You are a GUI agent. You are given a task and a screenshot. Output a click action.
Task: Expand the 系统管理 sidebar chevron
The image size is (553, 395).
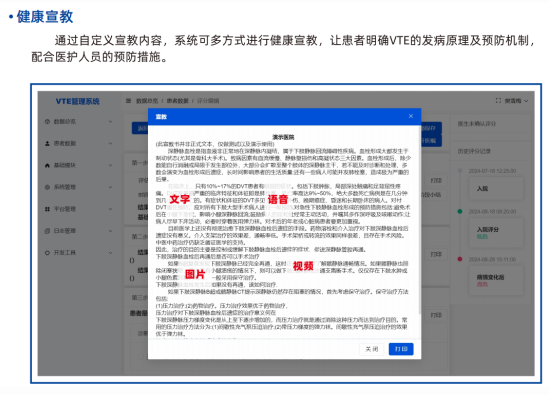(110, 187)
